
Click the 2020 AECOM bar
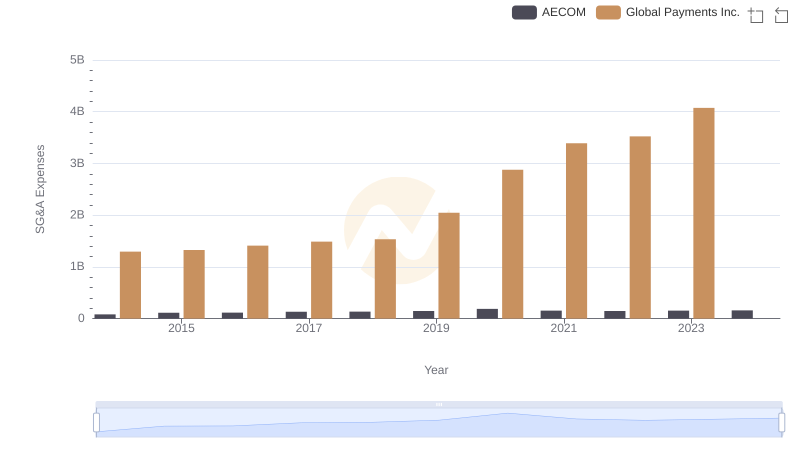click(x=487, y=314)
